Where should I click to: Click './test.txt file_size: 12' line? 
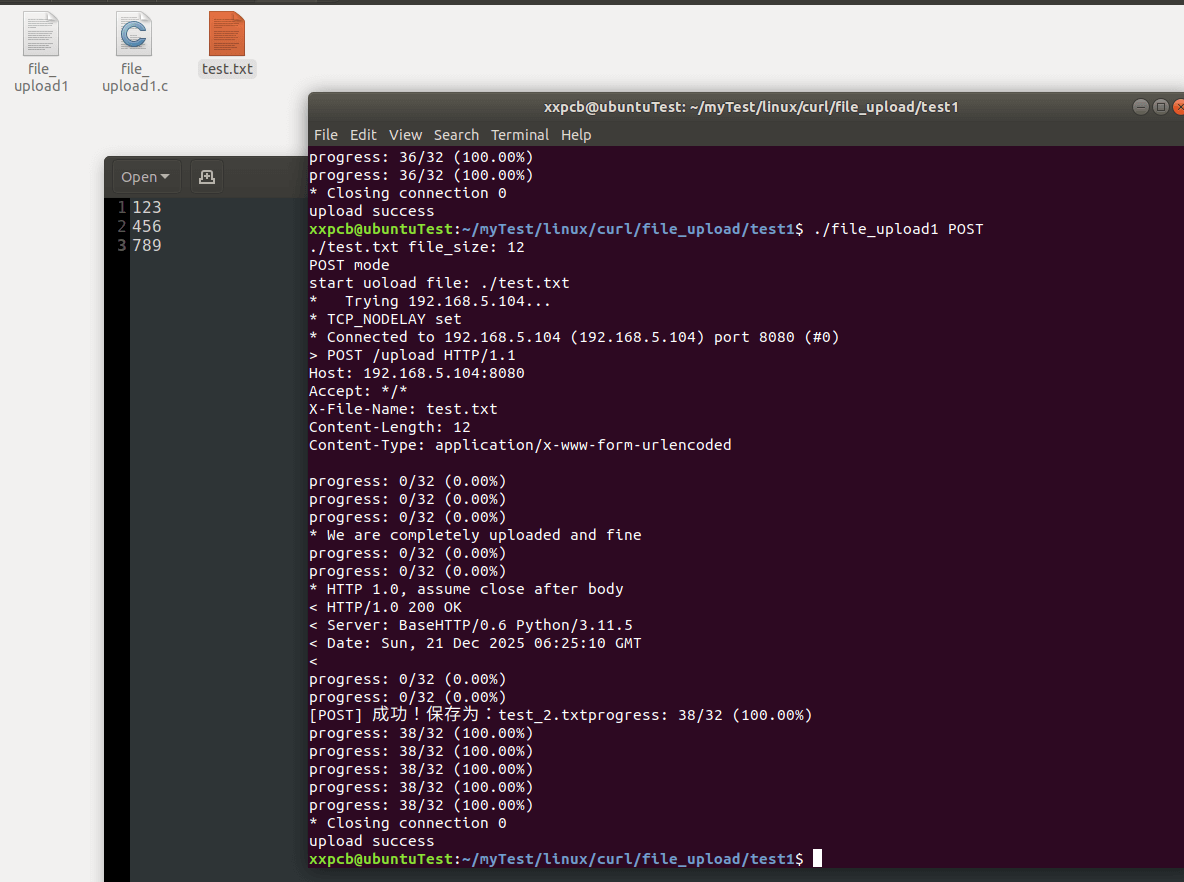pos(417,247)
